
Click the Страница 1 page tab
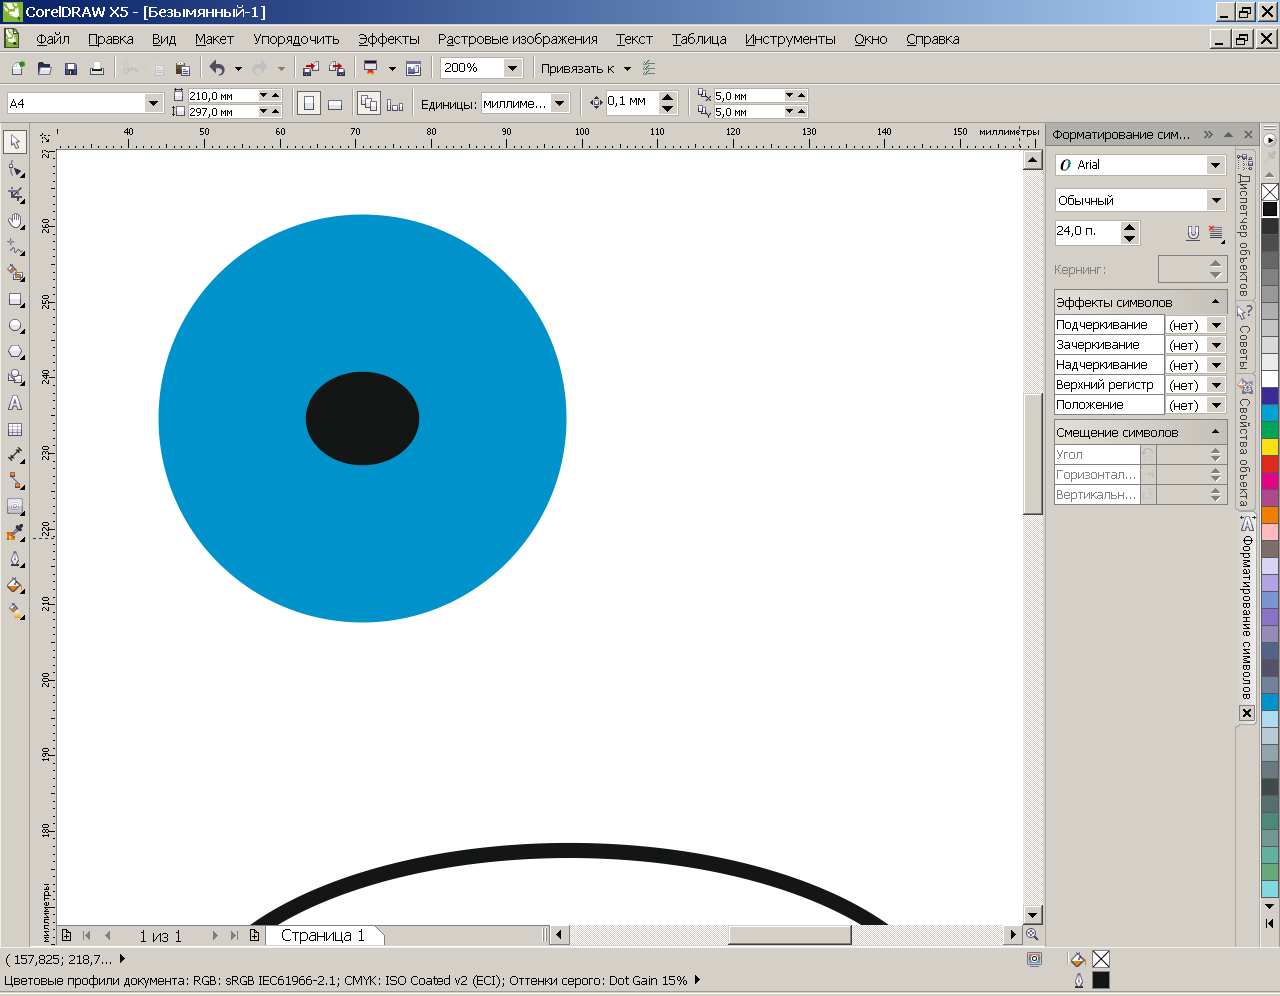coord(322,936)
